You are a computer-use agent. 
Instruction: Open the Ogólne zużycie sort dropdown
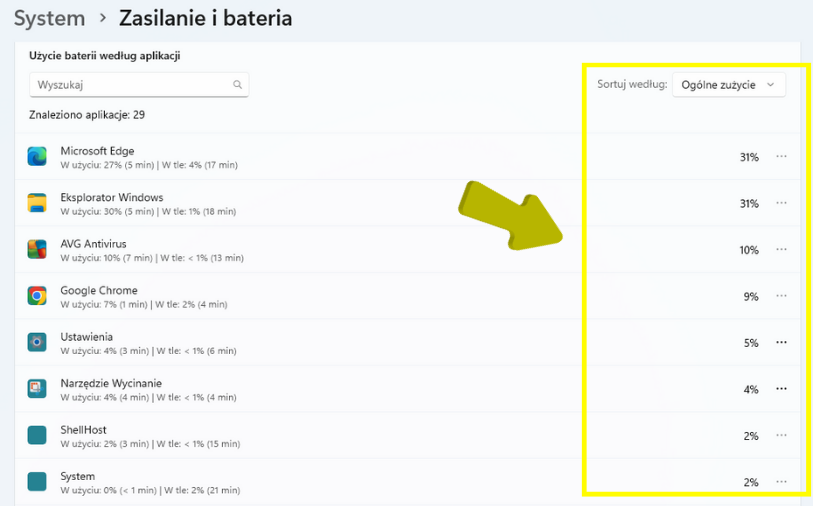click(x=728, y=85)
